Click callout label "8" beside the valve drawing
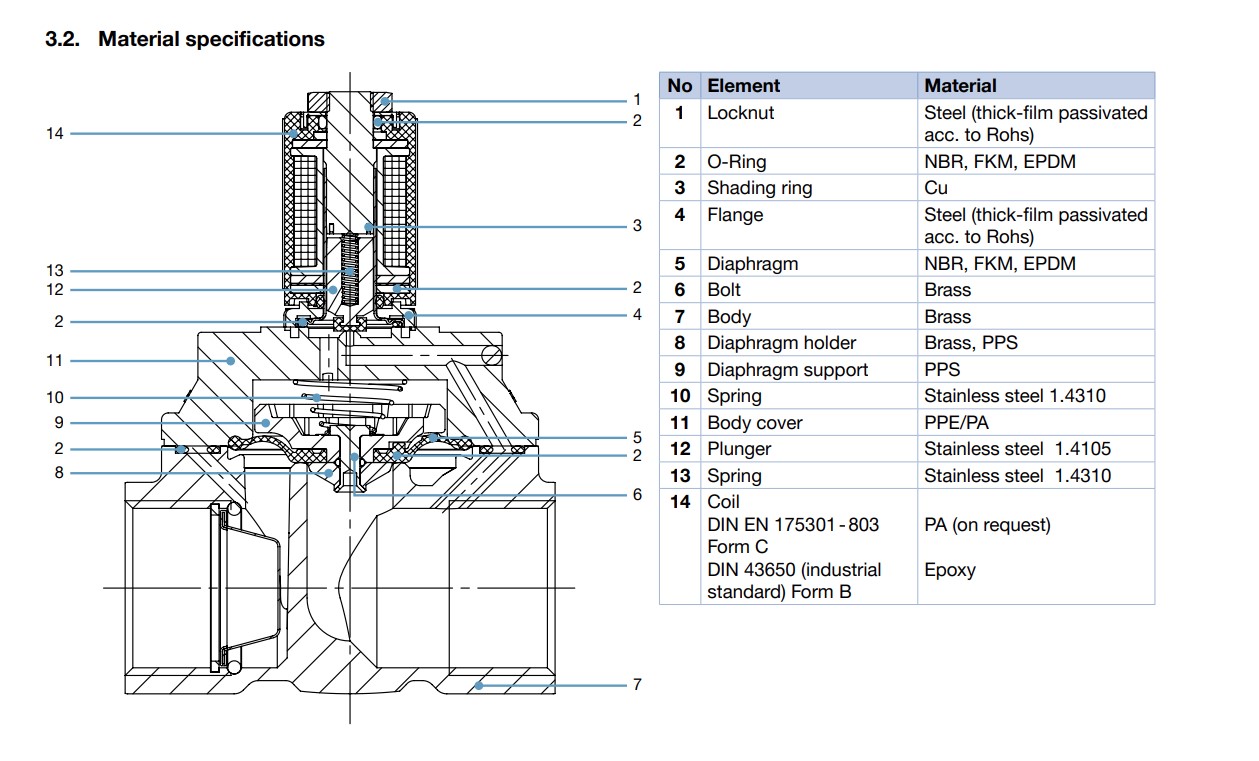This screenshot has height=761, width=1259. [59, 473]
